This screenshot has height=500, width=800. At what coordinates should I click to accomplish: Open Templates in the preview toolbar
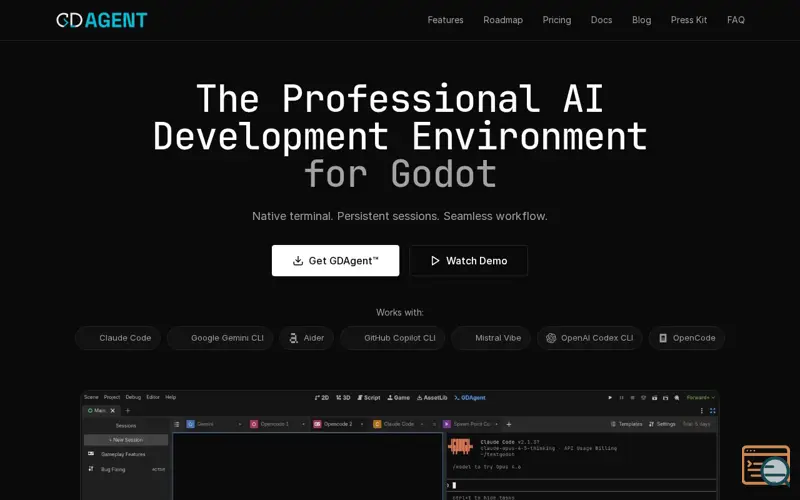click(x=626, y=424)
